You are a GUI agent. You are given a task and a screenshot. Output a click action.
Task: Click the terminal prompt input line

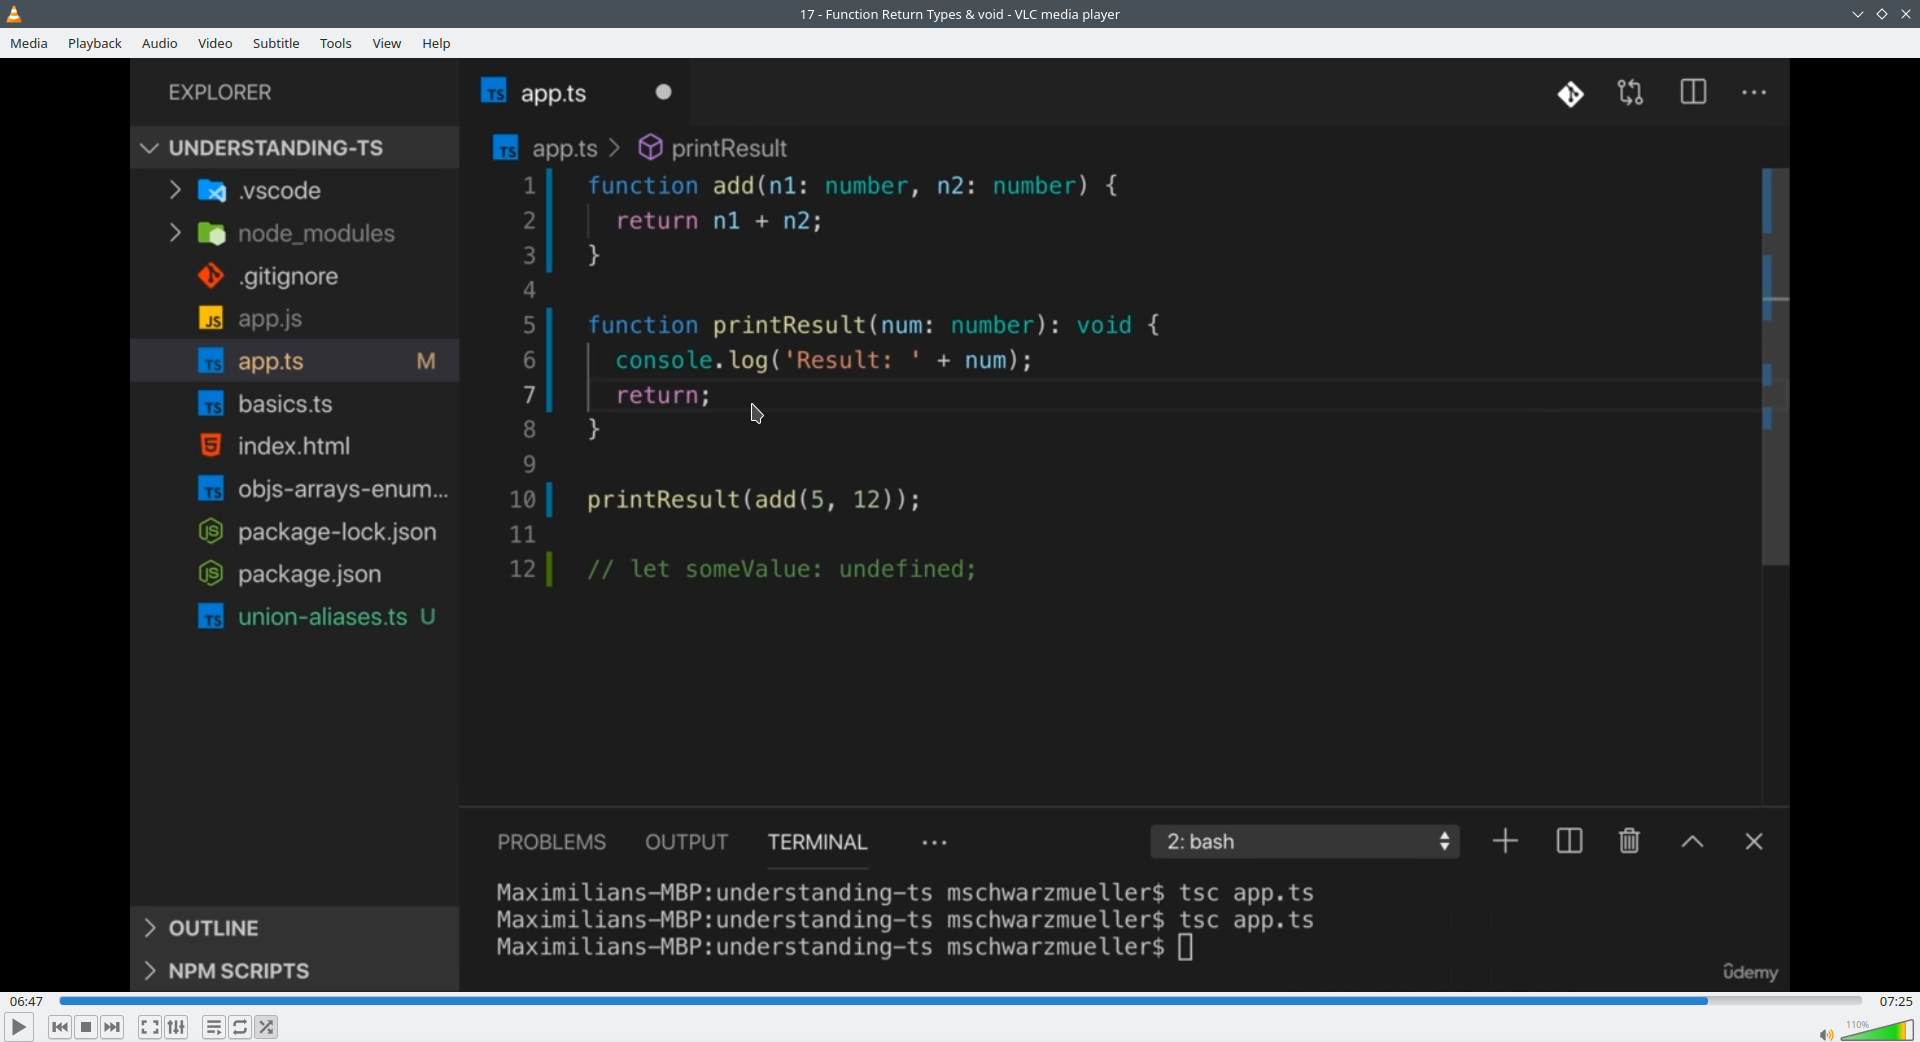845,947
